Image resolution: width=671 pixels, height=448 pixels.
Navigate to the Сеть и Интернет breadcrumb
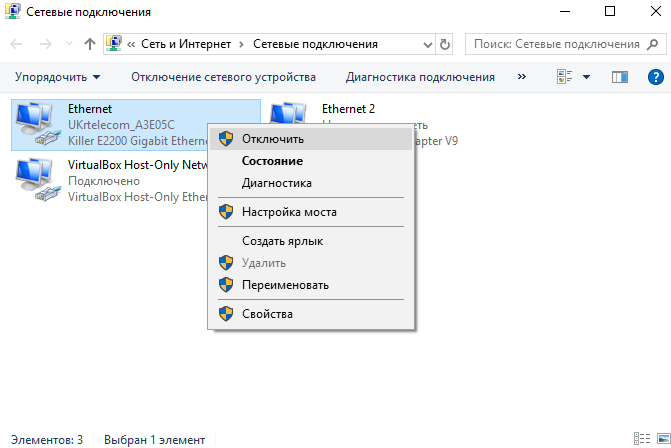tap(186, 44)
